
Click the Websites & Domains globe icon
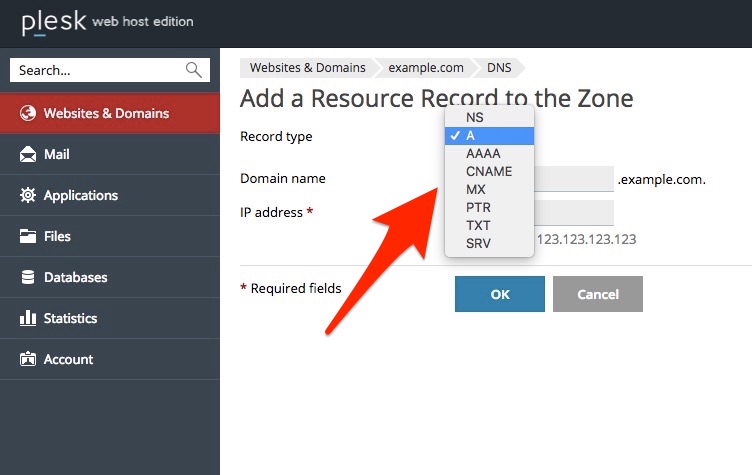pyautogui.click(x=28, y=113)
